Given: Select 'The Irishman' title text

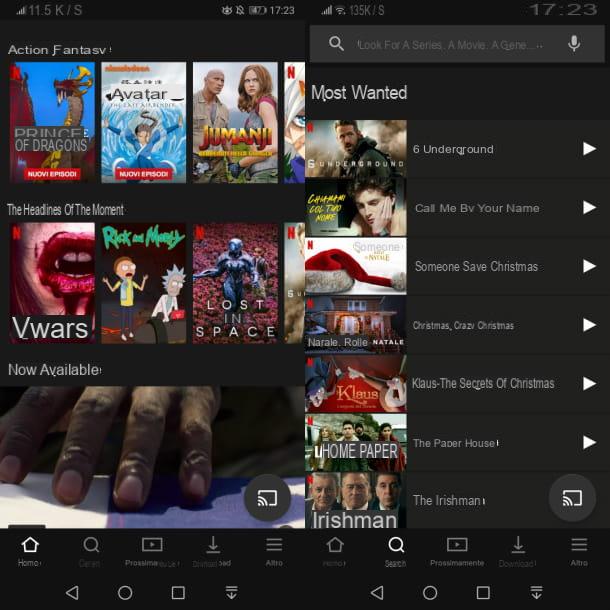Looking at the screenshot, I should click(x=447, y=500).
